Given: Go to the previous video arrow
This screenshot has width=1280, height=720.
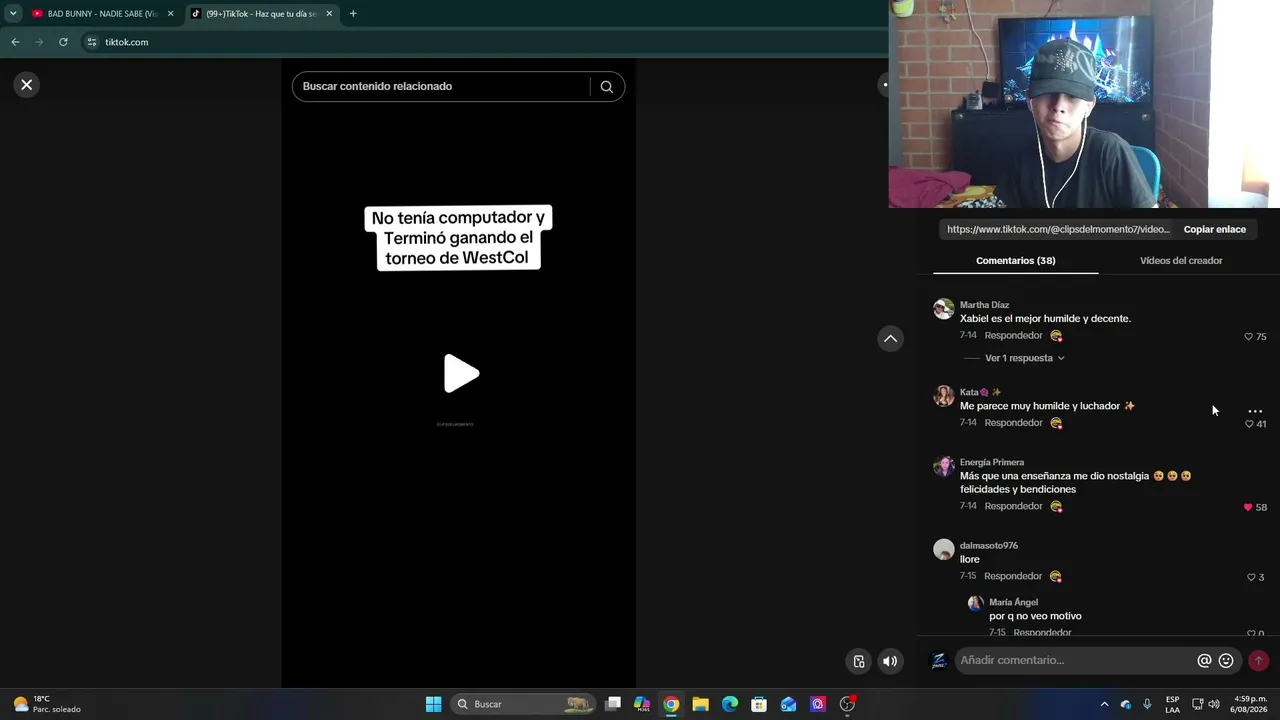Looking at the screenshot, I should [890, 339].
